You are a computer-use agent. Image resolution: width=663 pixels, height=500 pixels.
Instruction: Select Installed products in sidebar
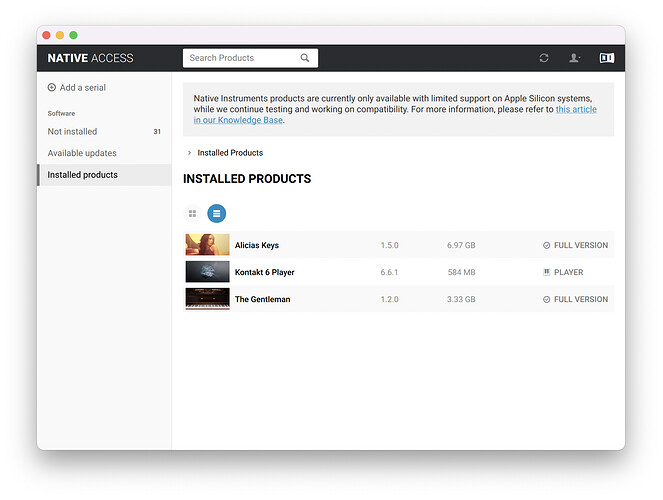(104, 175)
